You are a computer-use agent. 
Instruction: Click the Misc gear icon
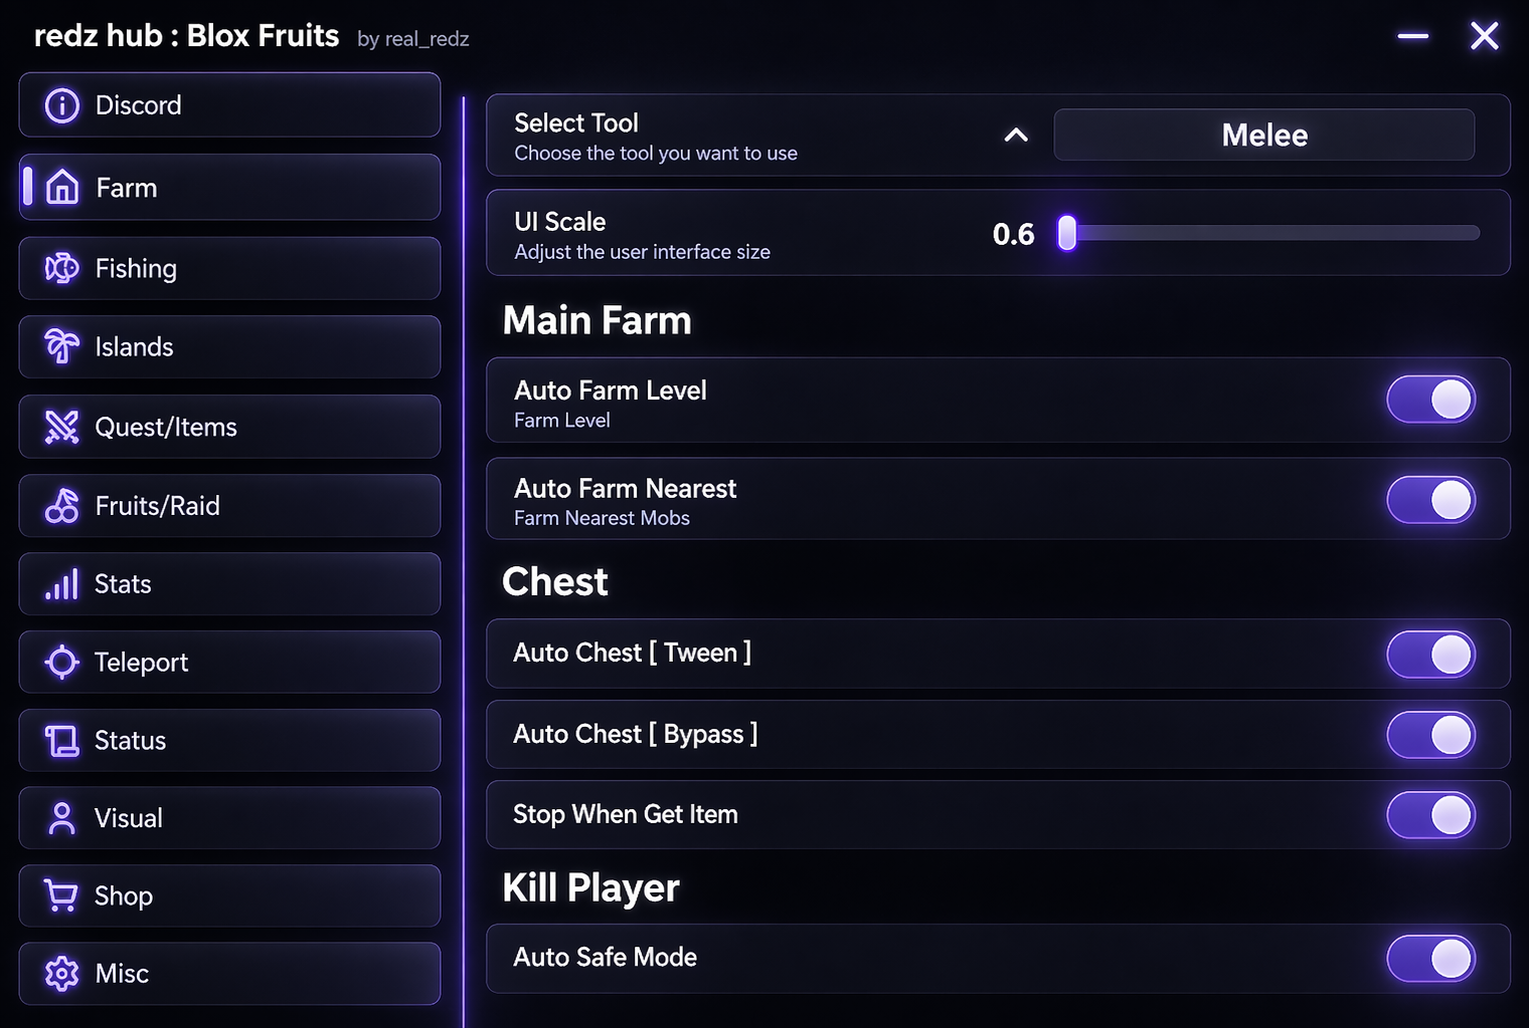pos(62,973)
